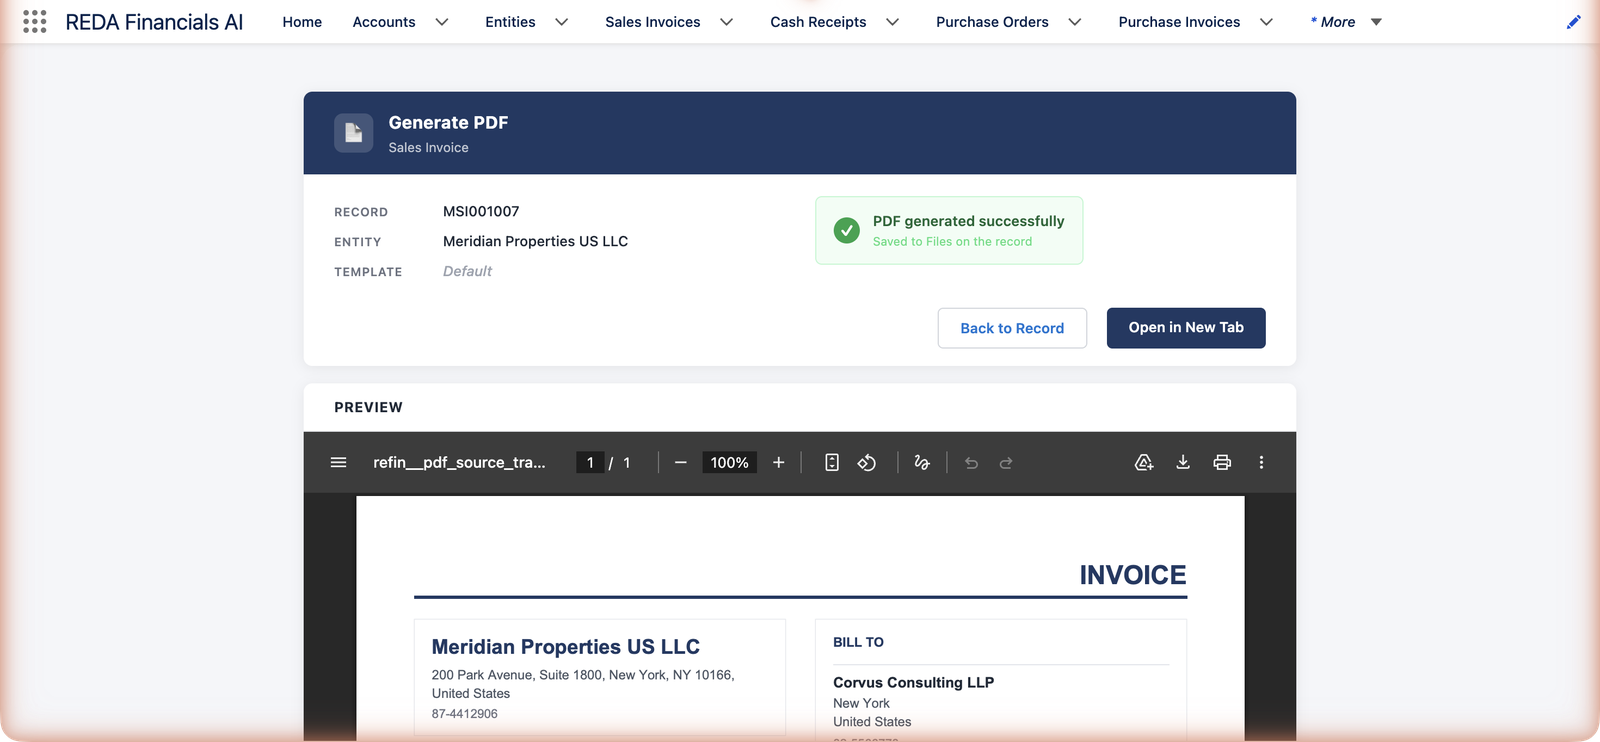The image size is (1600, 742).
Task: Expand the Sales Invoices dropdown chevron
Action: (727, 22)
